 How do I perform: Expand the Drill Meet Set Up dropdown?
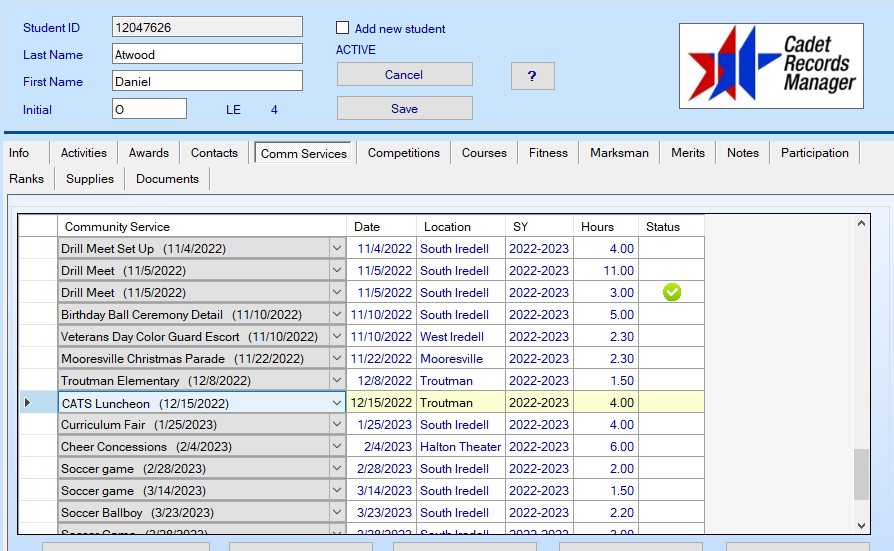click(337, 249)
